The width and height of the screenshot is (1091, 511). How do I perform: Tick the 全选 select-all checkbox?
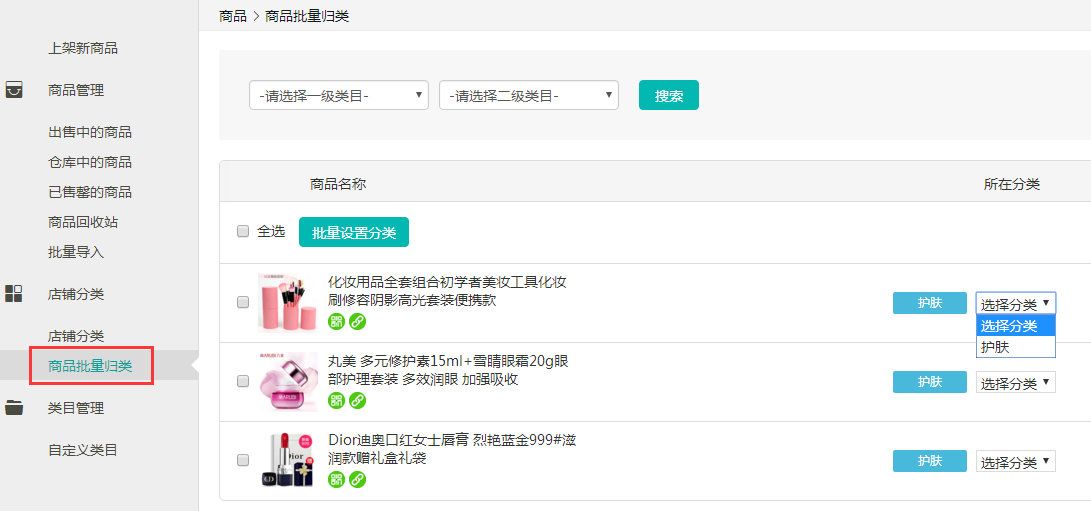tap(243, 231)
